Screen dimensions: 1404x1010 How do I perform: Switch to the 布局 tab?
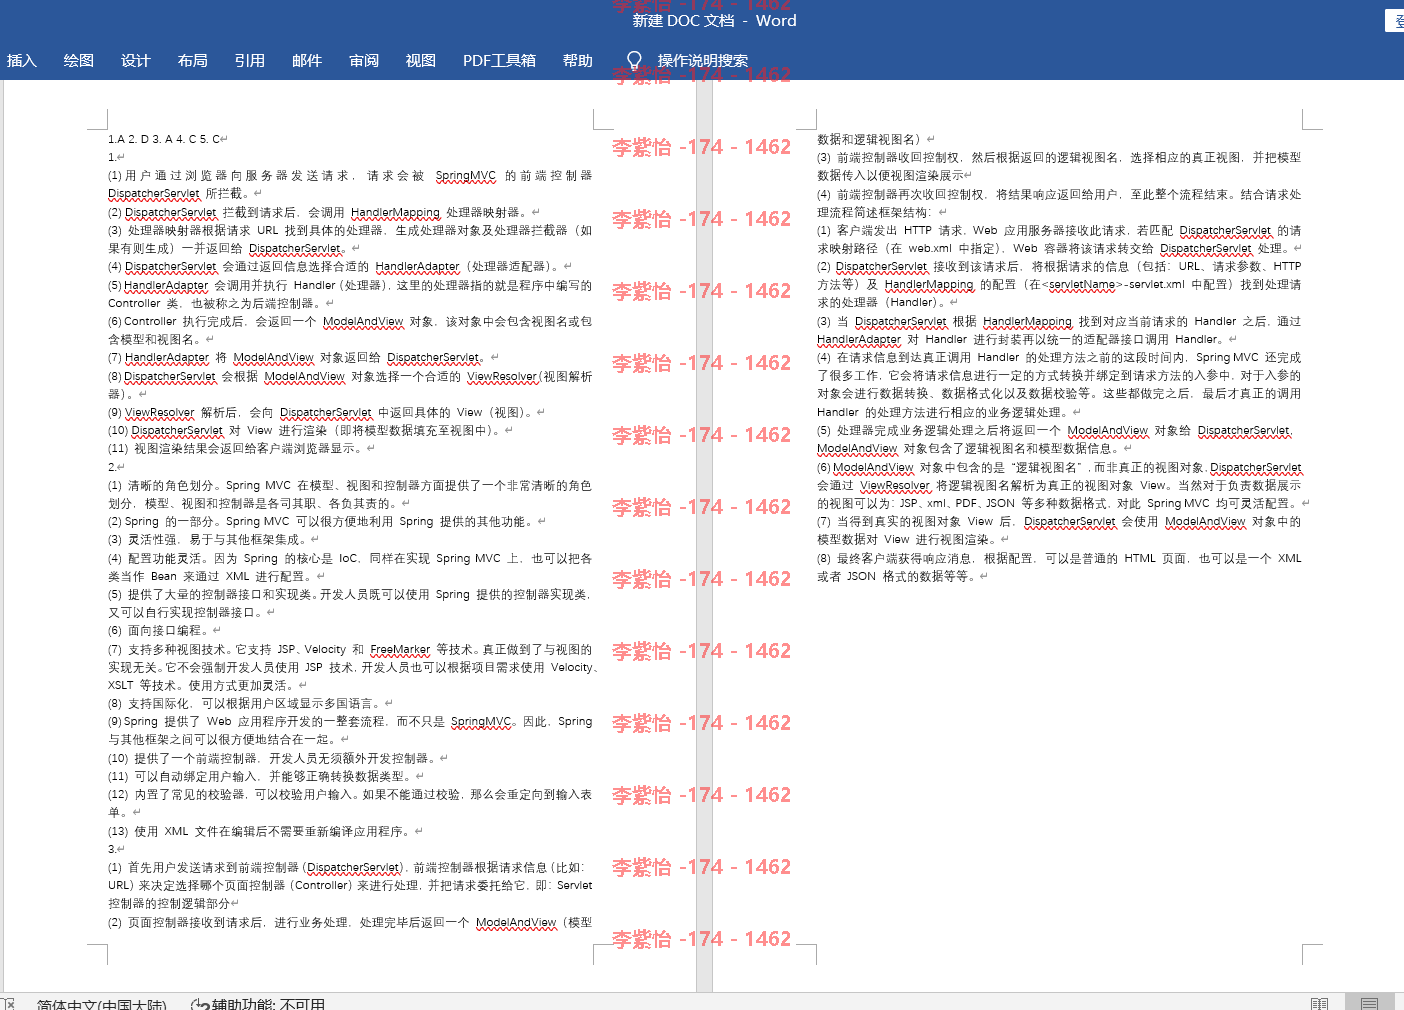pyautogui.click(x=193, y=61)
